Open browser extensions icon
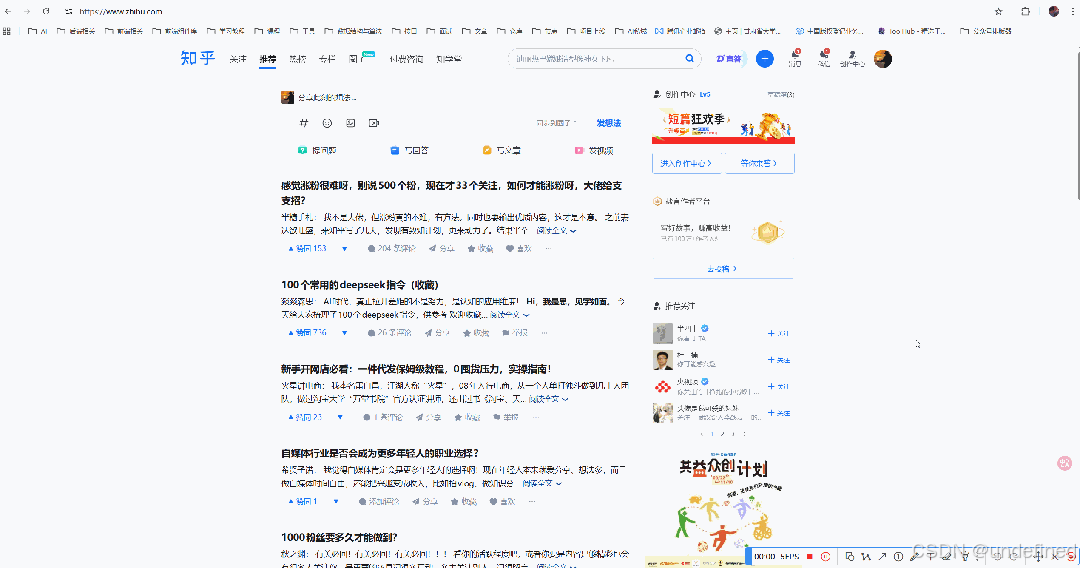Viewport: 1080px width, 568px height. tap(1026, 12)
